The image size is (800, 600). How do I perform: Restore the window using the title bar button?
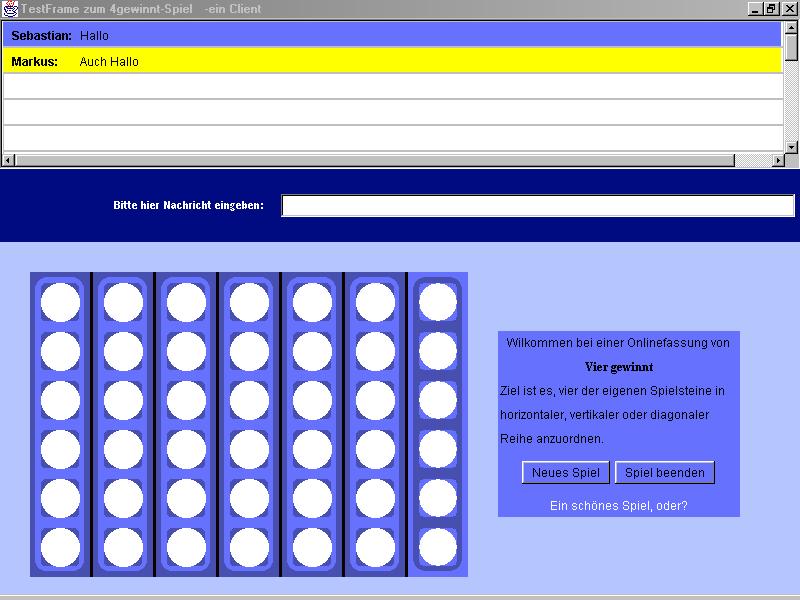771,9
